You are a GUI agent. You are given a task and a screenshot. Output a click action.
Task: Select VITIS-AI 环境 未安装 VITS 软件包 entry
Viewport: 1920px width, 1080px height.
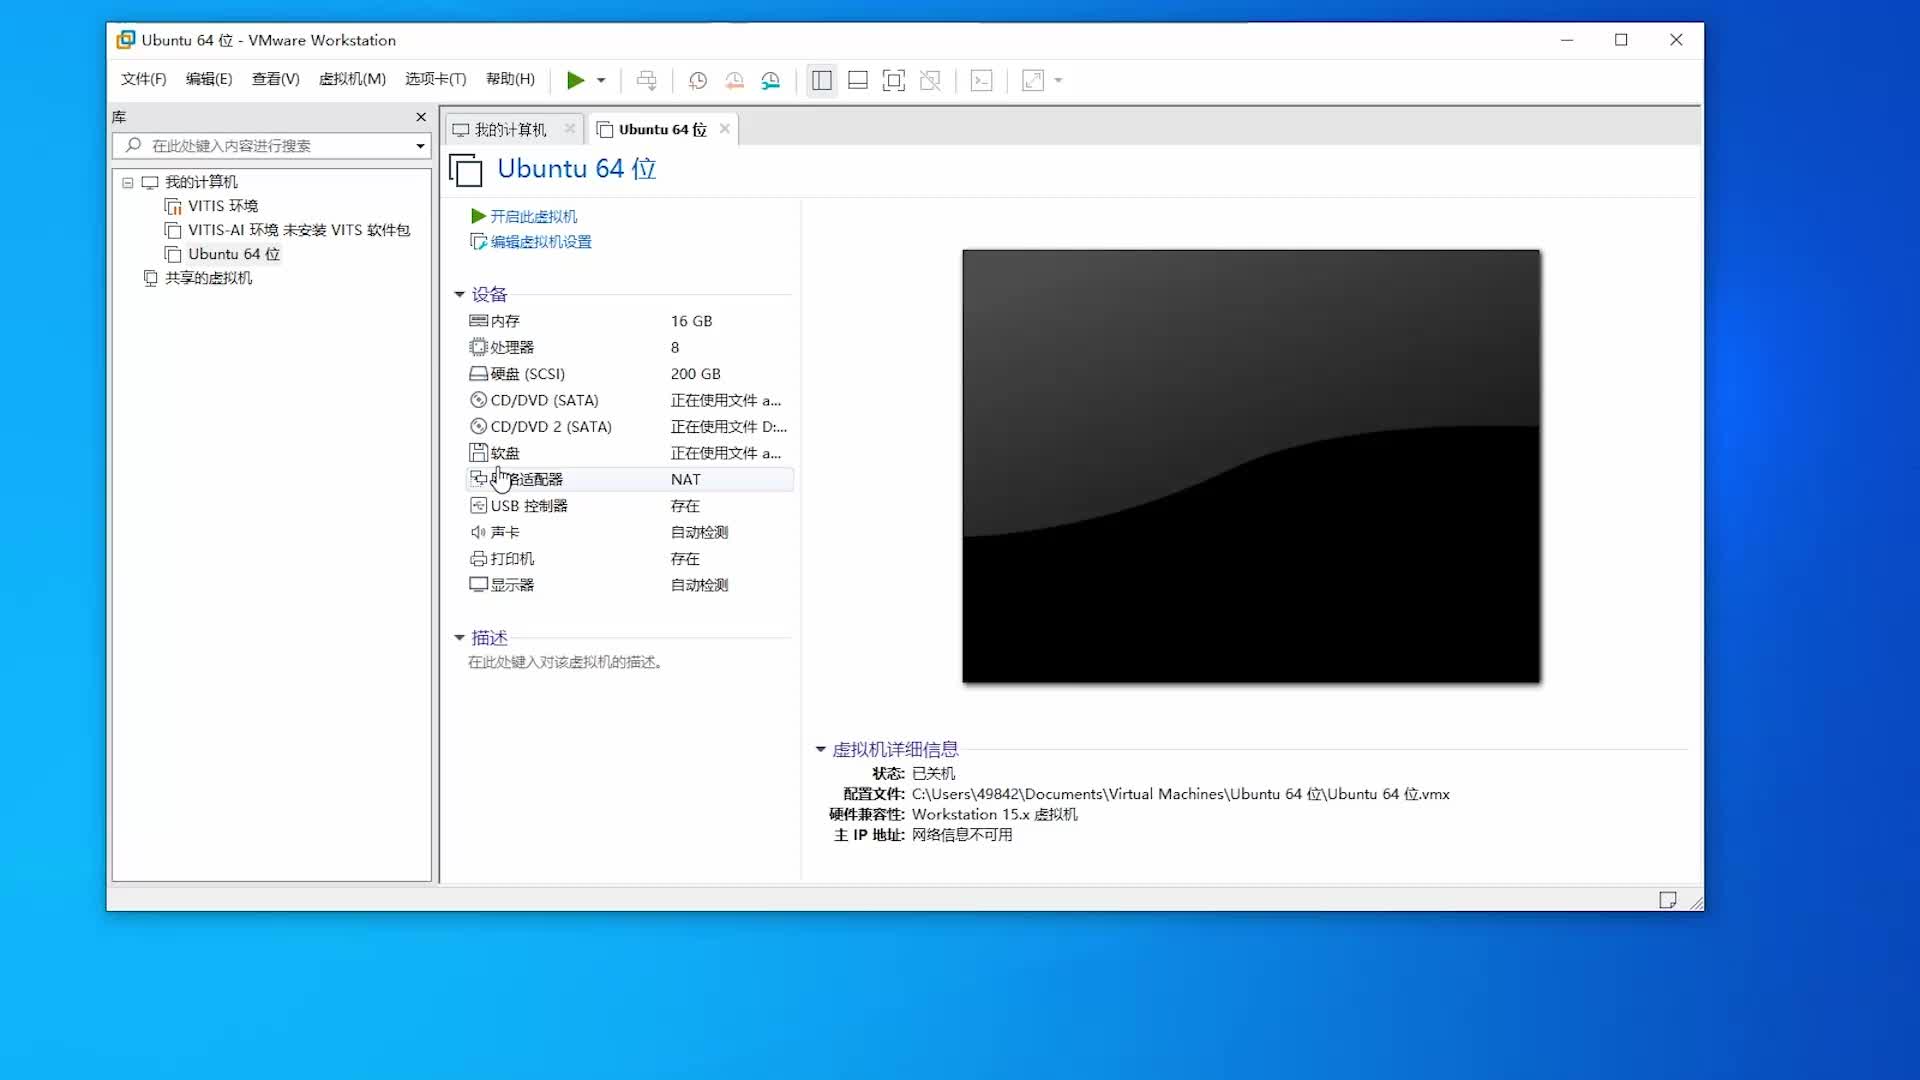(299, 230)
